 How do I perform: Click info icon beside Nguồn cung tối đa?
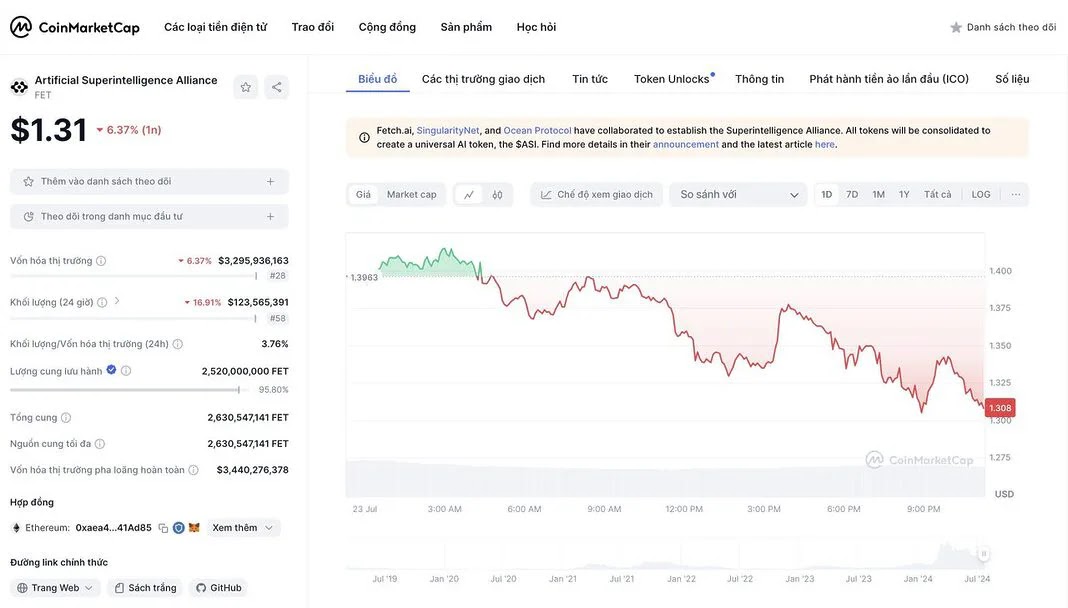[x=99, y=444]
